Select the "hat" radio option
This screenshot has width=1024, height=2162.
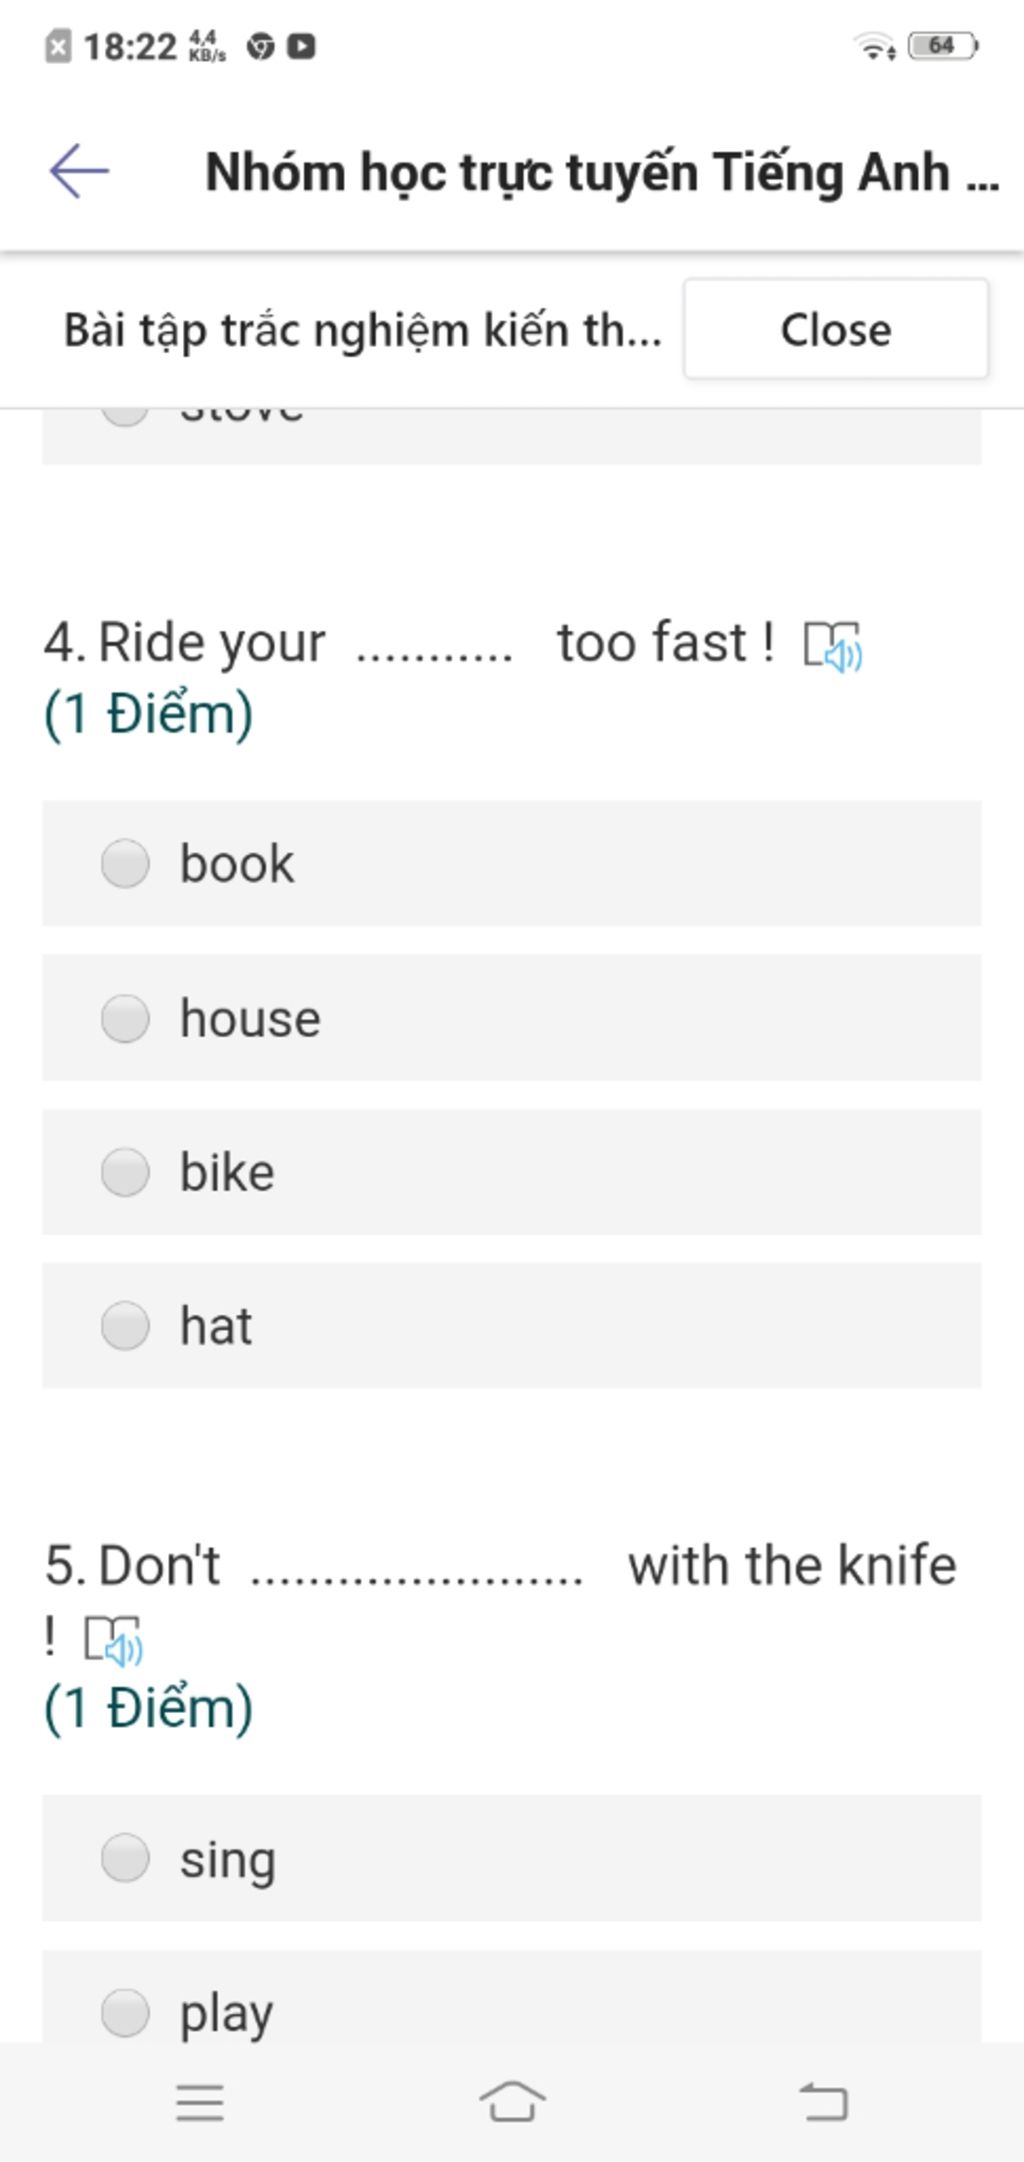(x=125, y=1326)
